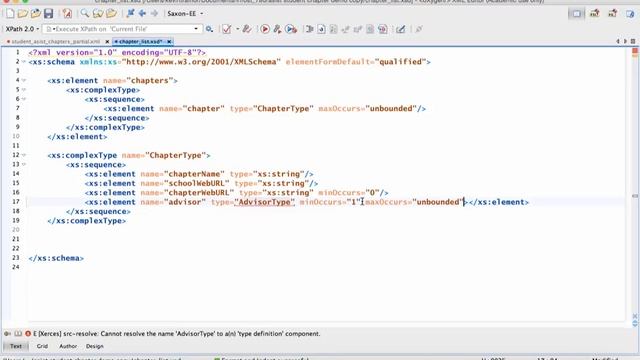640x360 pixels.
Task: Collapse the chapters element fold on line 4
Action: (24, 80)
